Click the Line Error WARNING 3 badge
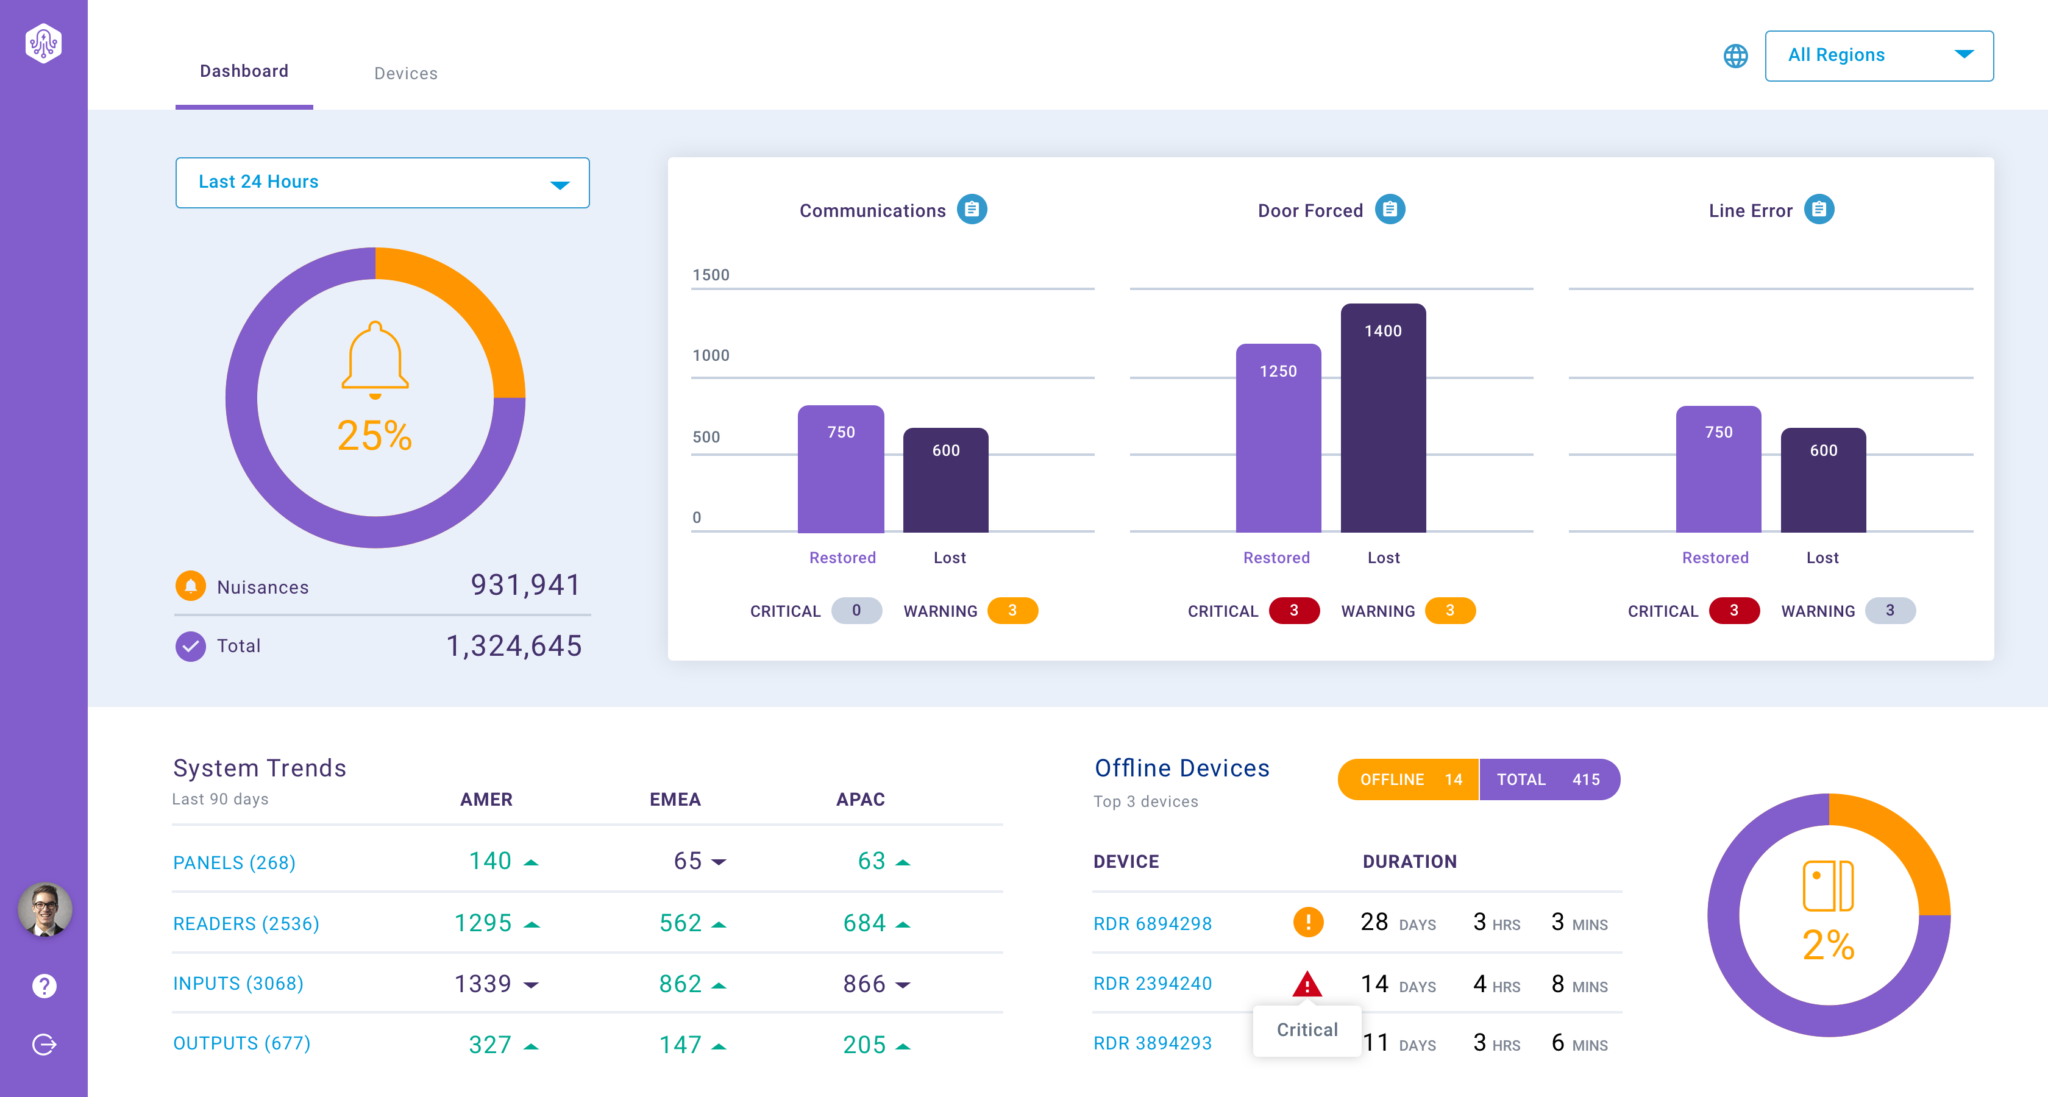Screen dimensions: 2048x1097 1890,610
